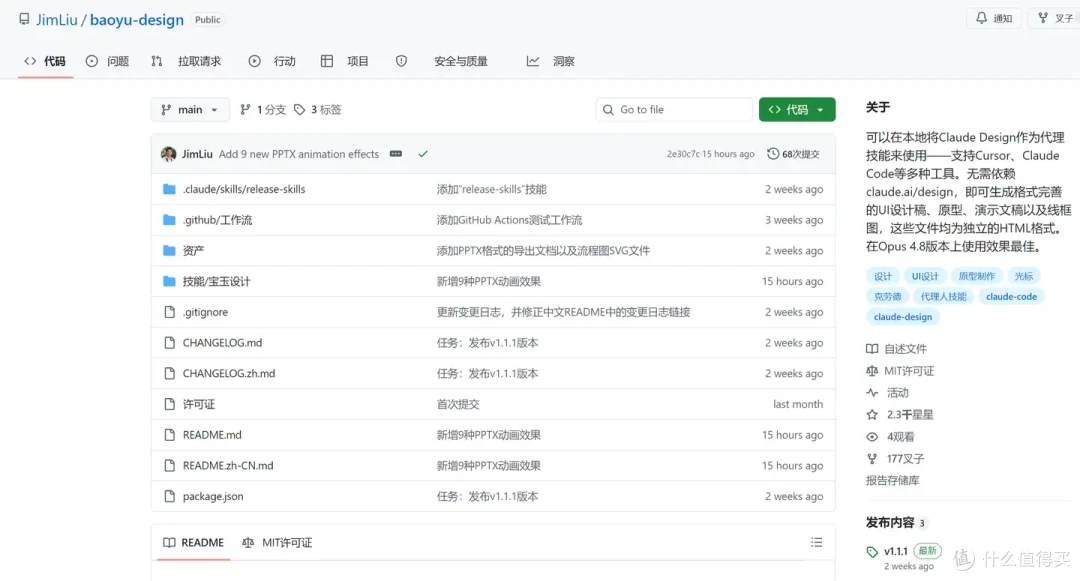Click the UI设计 topic tag
1080x581 pixels.
pos(925,276)
